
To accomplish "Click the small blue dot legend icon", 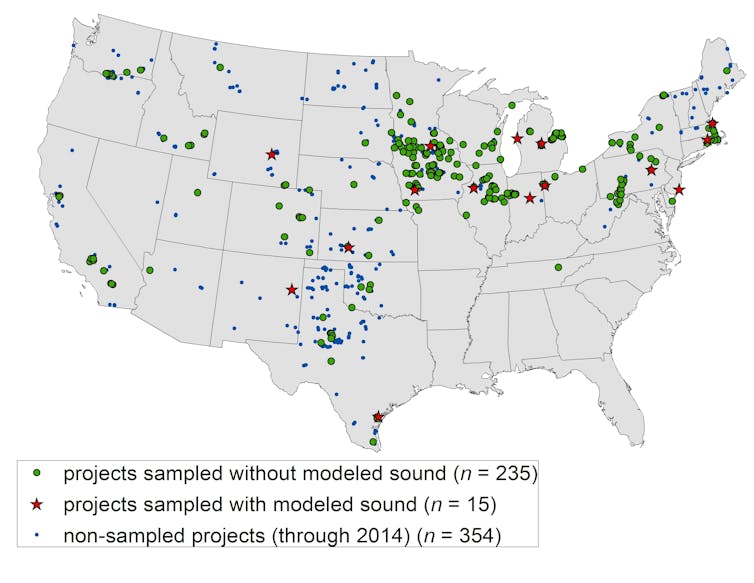I will 36,536.
